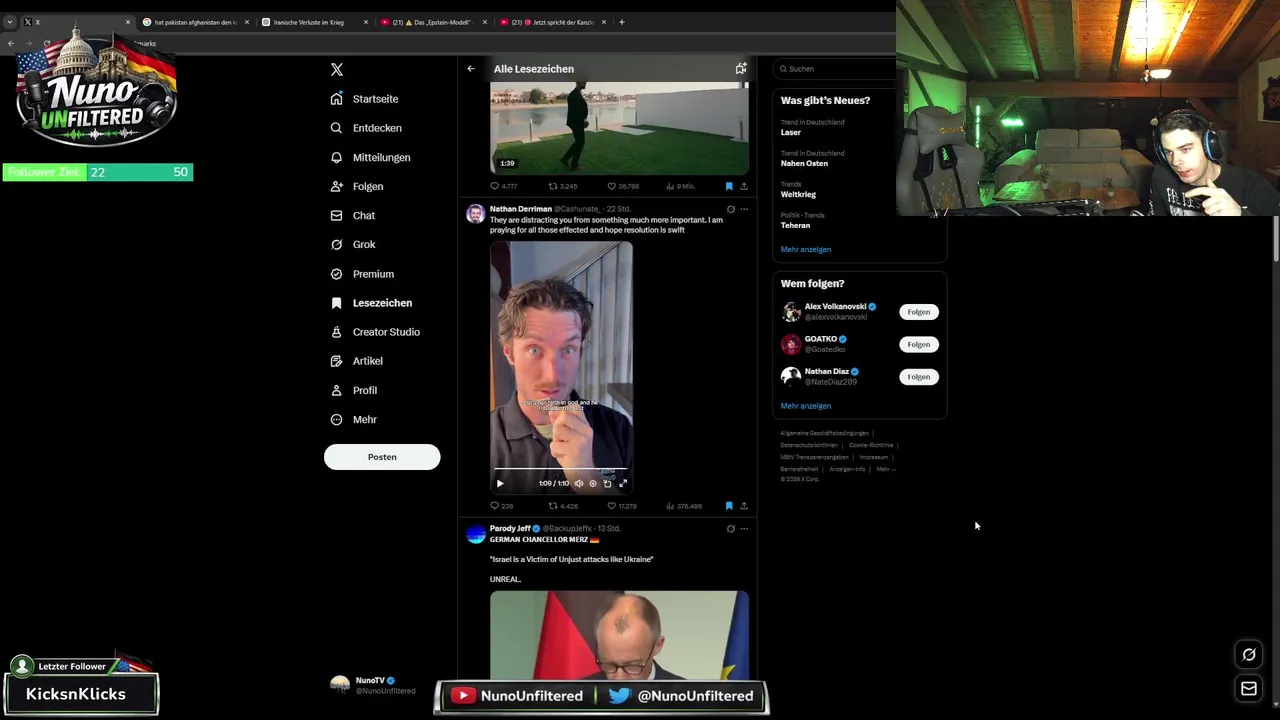Viewport: 1280px width, 720px height.
Task: Open Startseite in the sidebar
Action: 365,99
